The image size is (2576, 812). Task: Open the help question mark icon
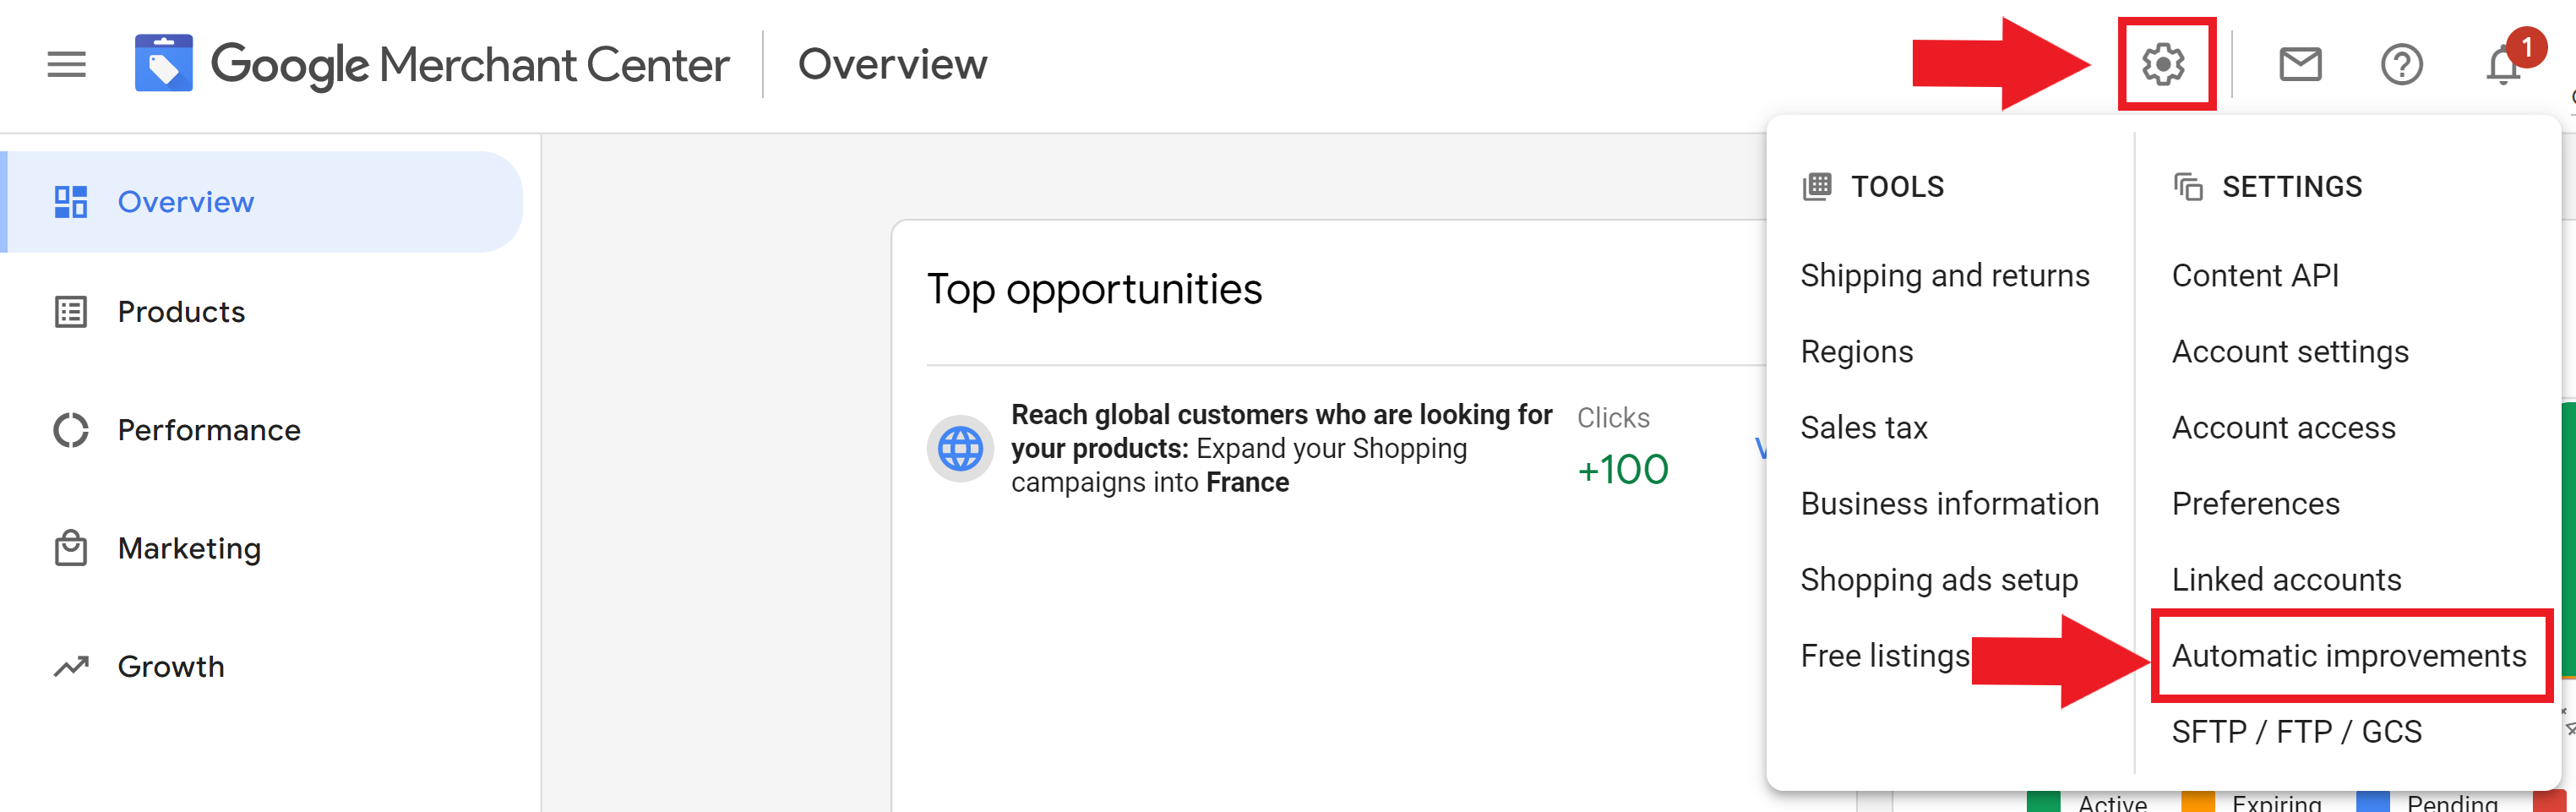point(2401,65)
